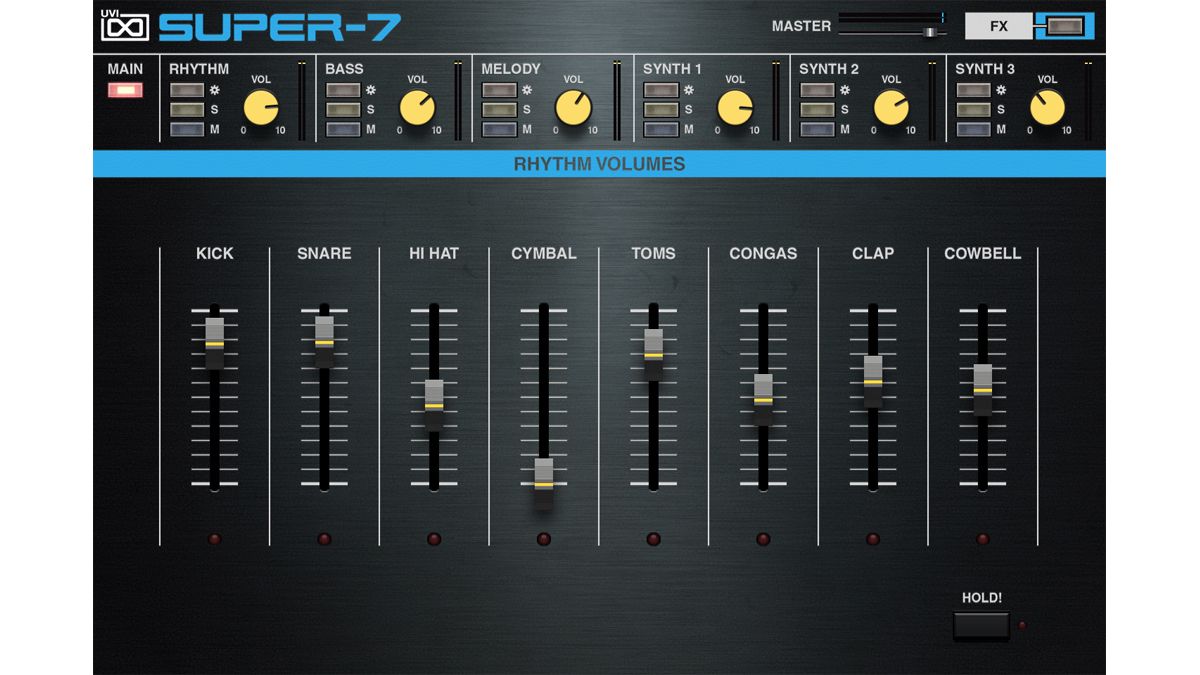Click the HI HAT volume fader handle

pyautogui.click(x=434, y=405)
